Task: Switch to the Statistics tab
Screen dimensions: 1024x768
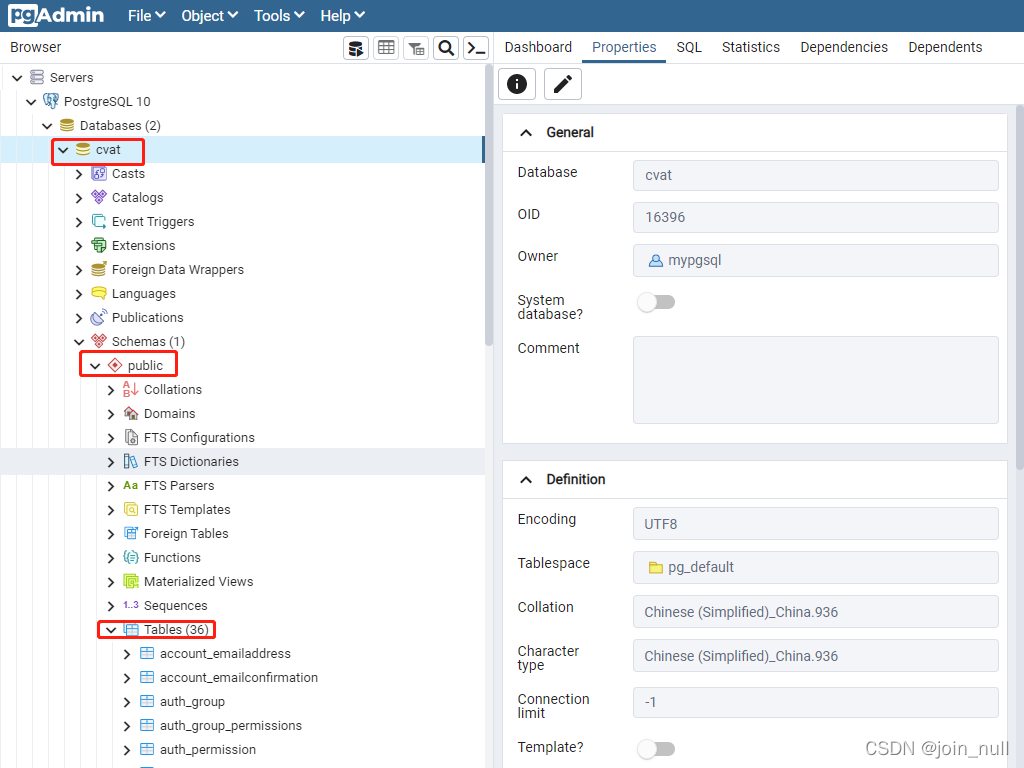Action: [750, 47]
